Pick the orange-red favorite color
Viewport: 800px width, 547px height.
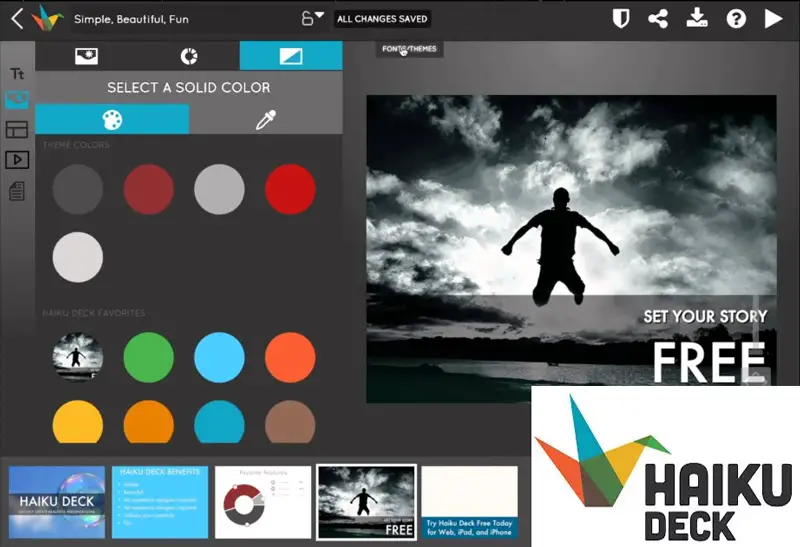[290, 357]
